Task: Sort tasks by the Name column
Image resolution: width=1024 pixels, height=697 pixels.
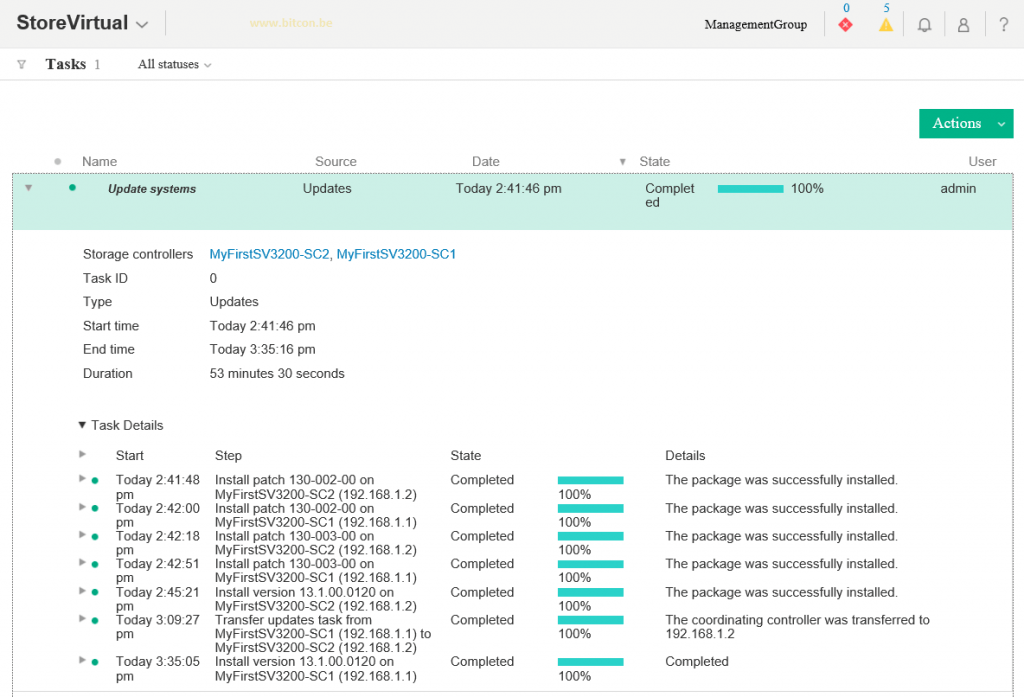Action: click(99, 161)
